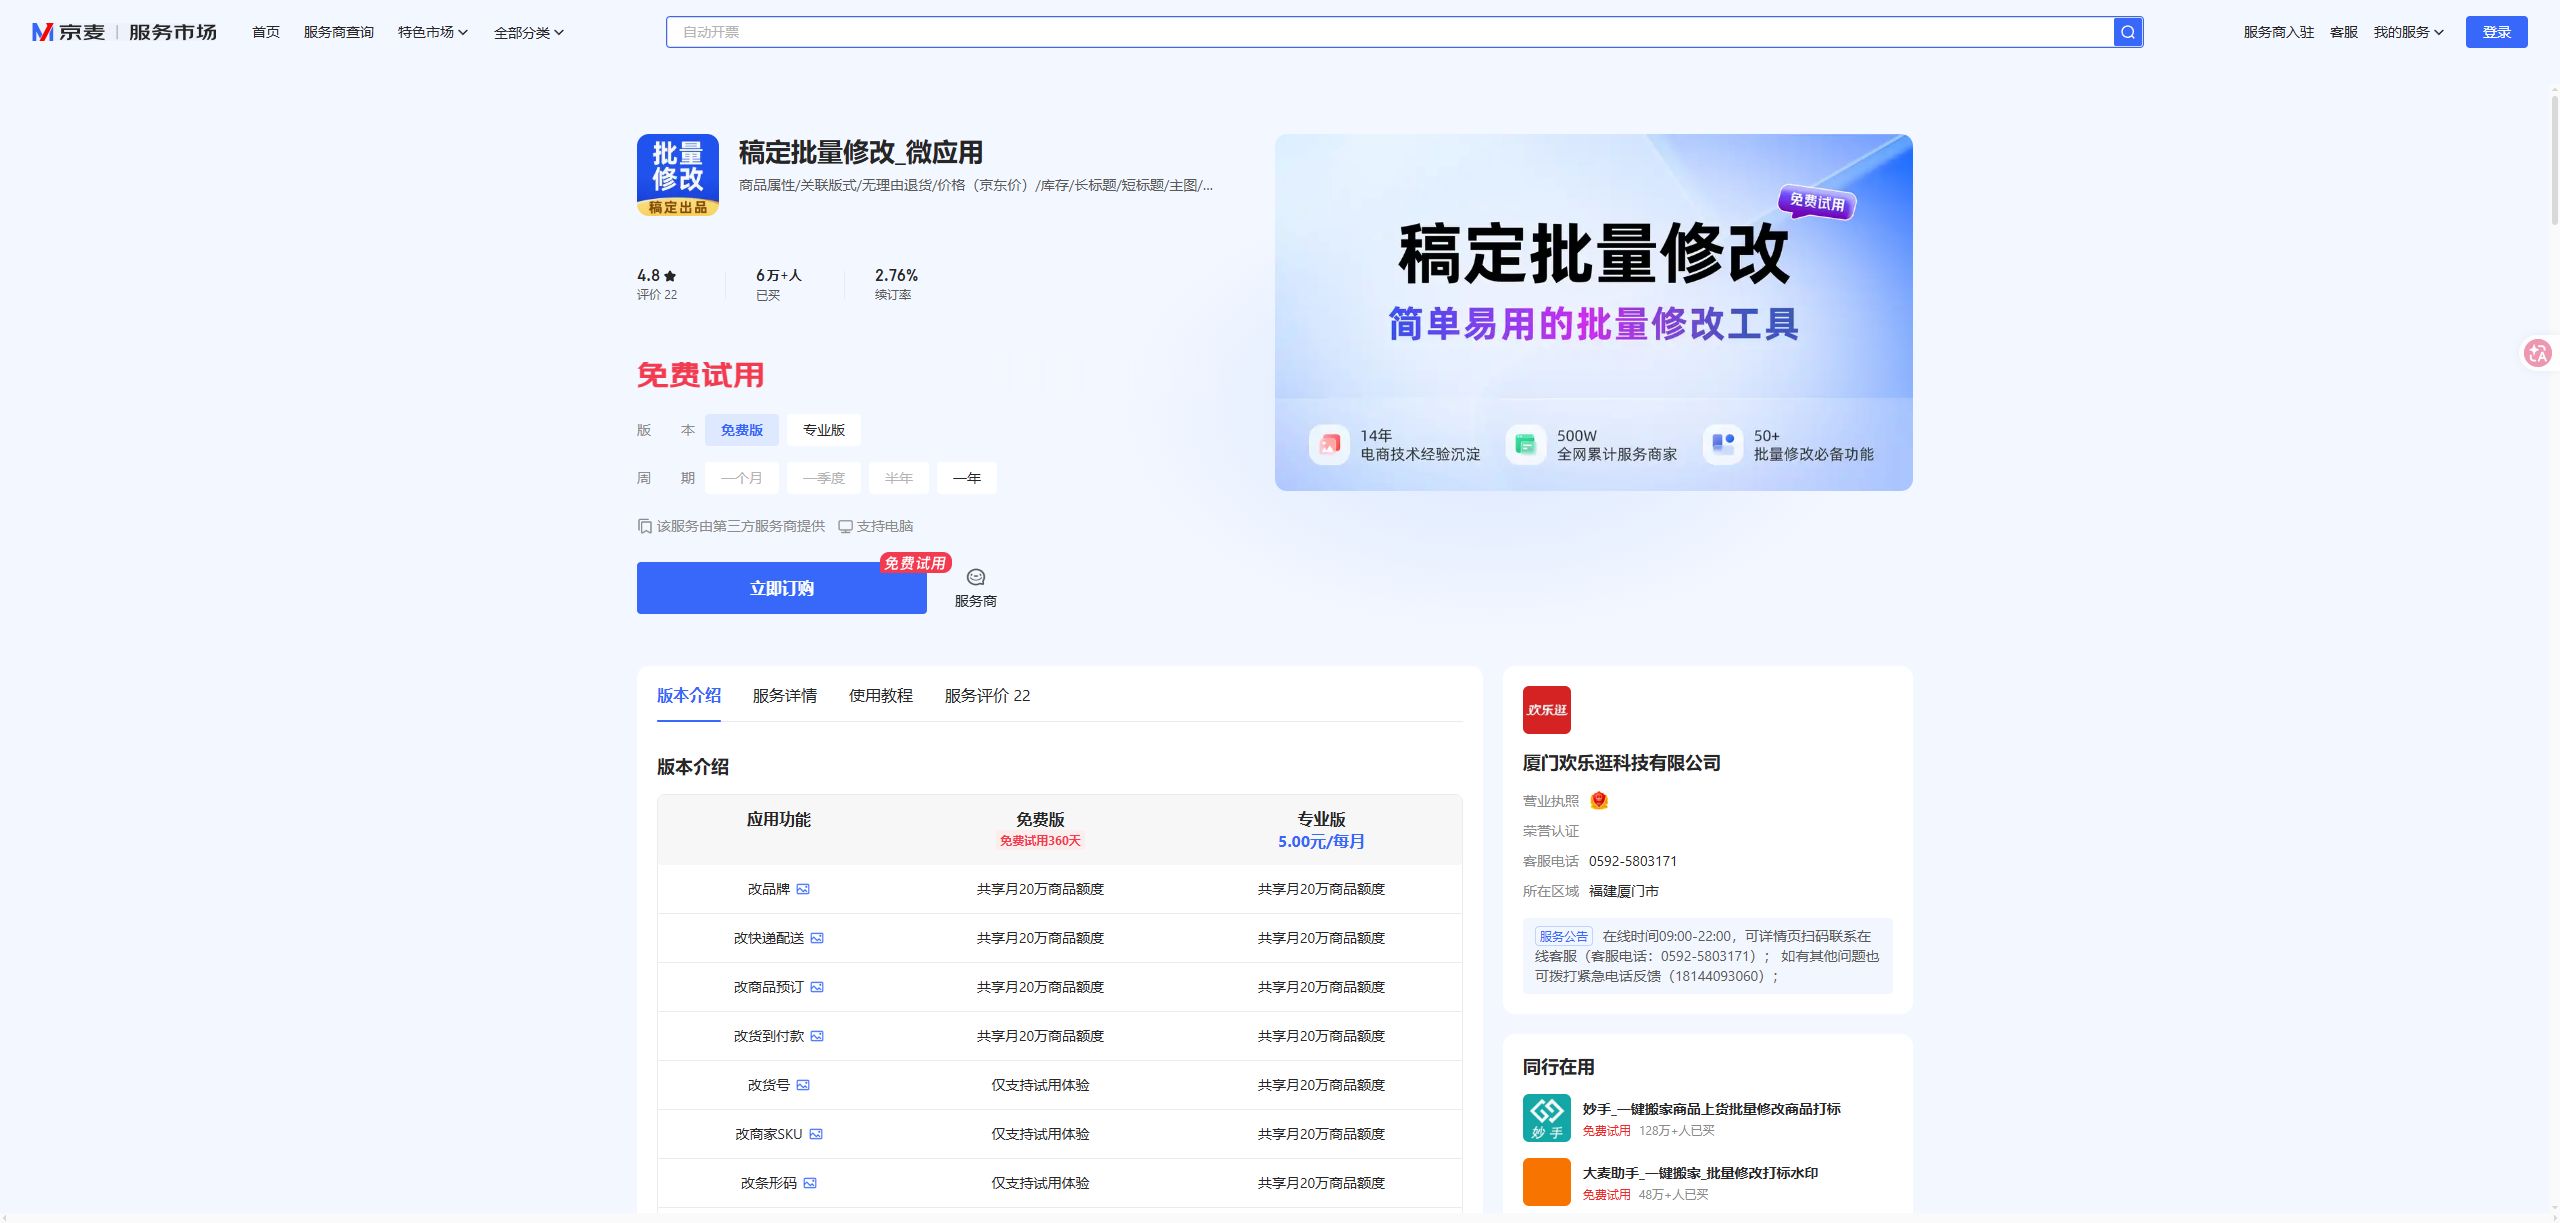
Task: Switch to the 版本介绍 tab
Action: tap(689, 695)
